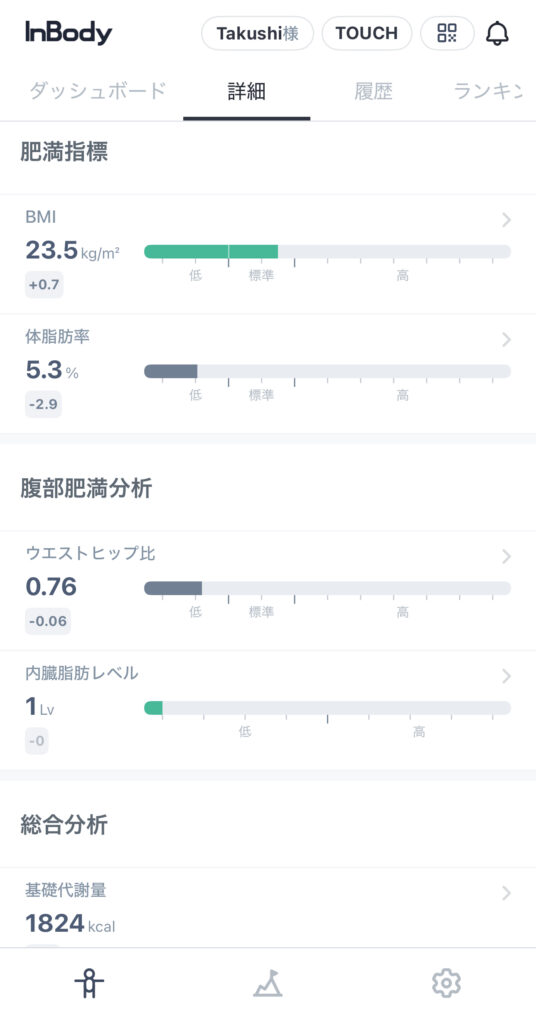Tap the TOUCH button
536x1024 pixels.
point(366,33)
